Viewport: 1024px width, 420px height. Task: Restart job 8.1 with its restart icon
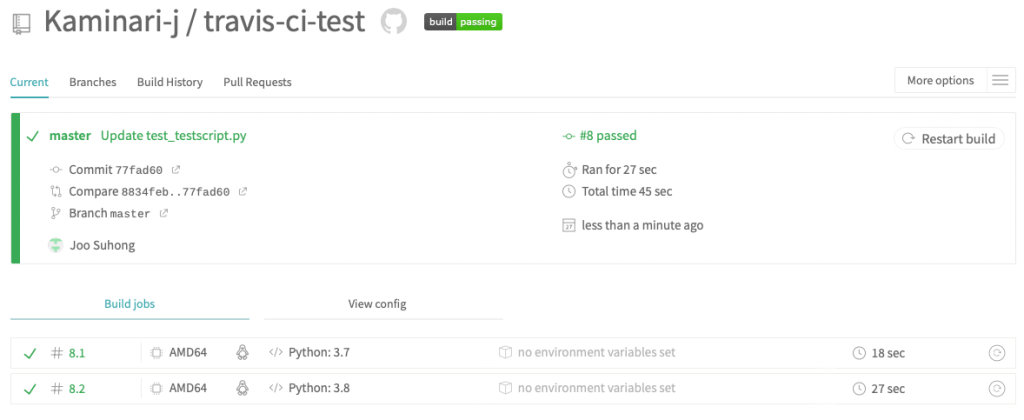997,353
